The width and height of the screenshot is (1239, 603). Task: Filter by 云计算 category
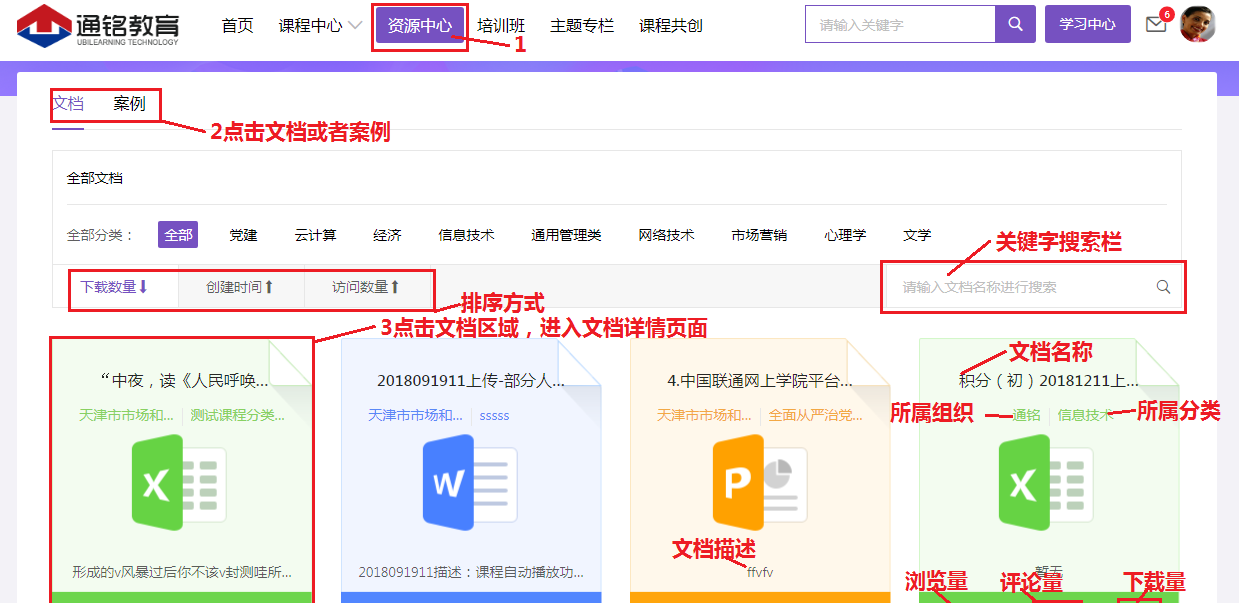pos(315,235)
